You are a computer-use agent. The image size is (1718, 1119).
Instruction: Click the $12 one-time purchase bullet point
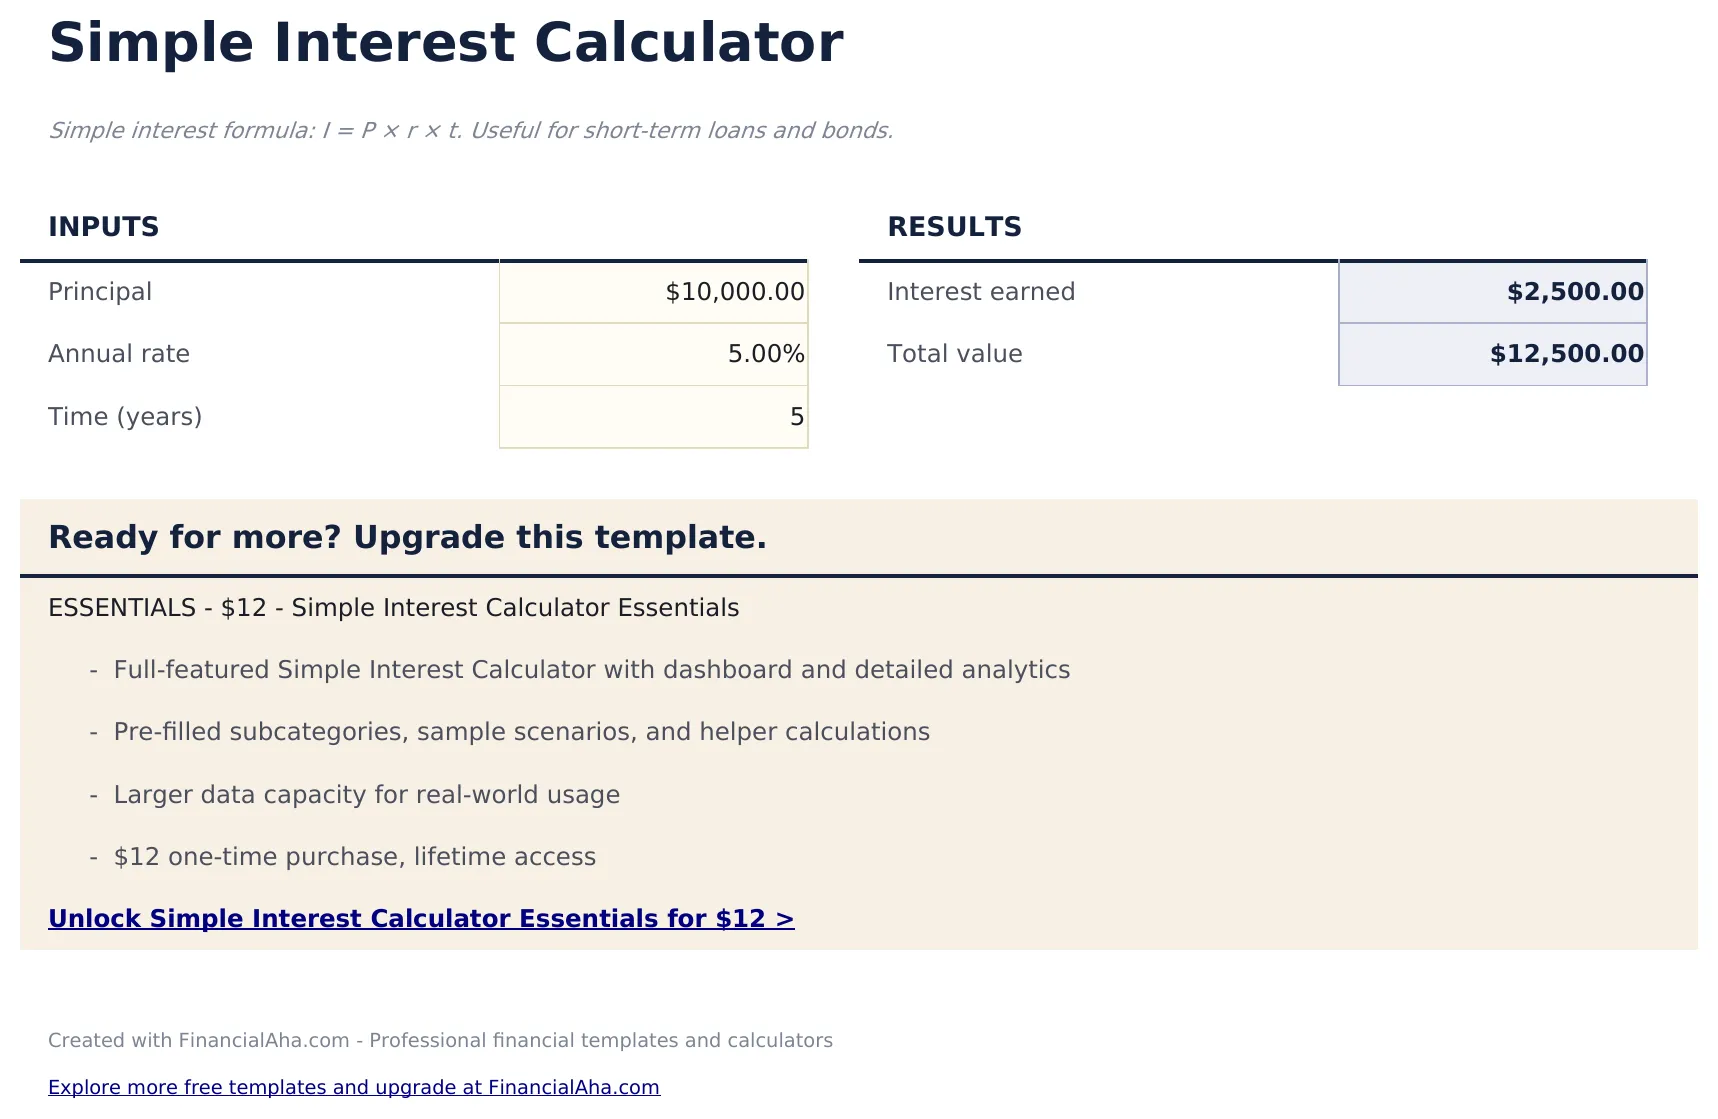354,857
